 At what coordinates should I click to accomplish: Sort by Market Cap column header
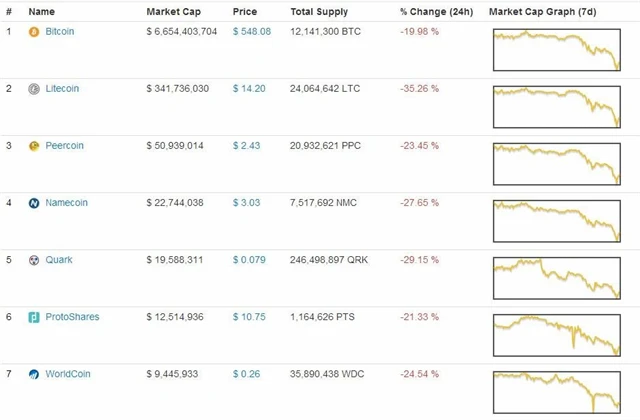(x=172, y=12)
